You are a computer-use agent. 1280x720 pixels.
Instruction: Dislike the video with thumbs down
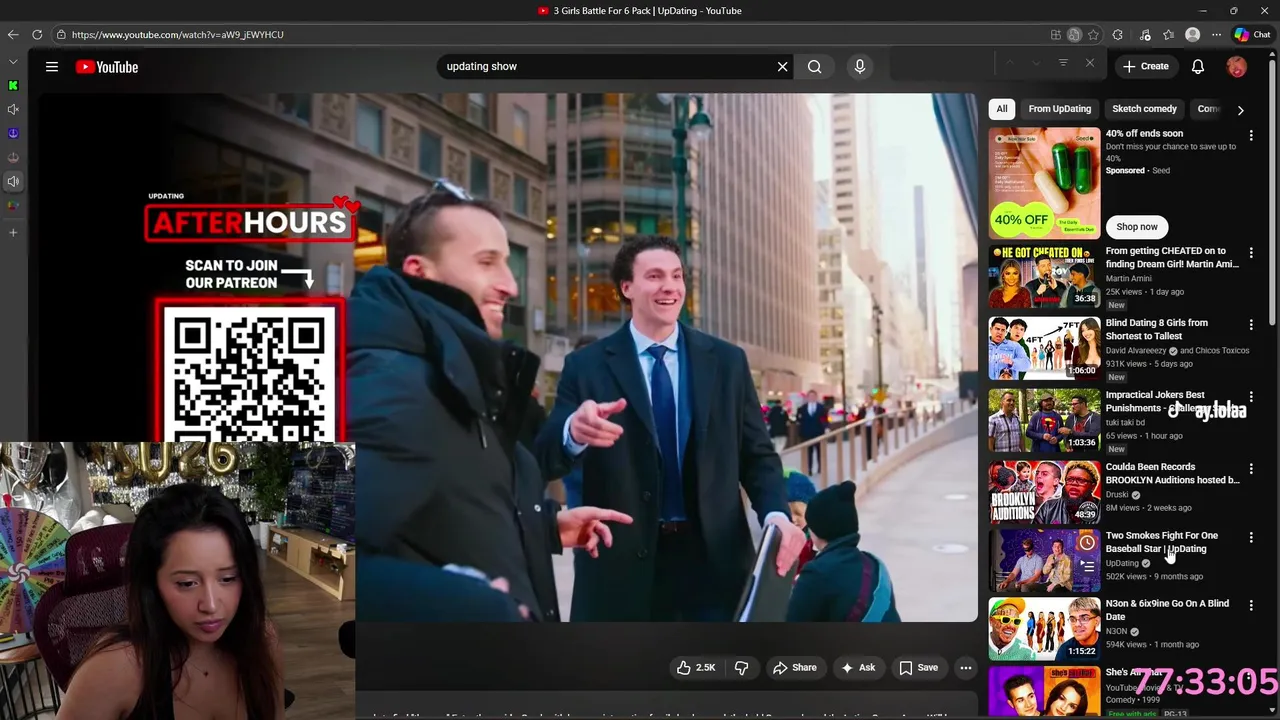coord(741,668)
